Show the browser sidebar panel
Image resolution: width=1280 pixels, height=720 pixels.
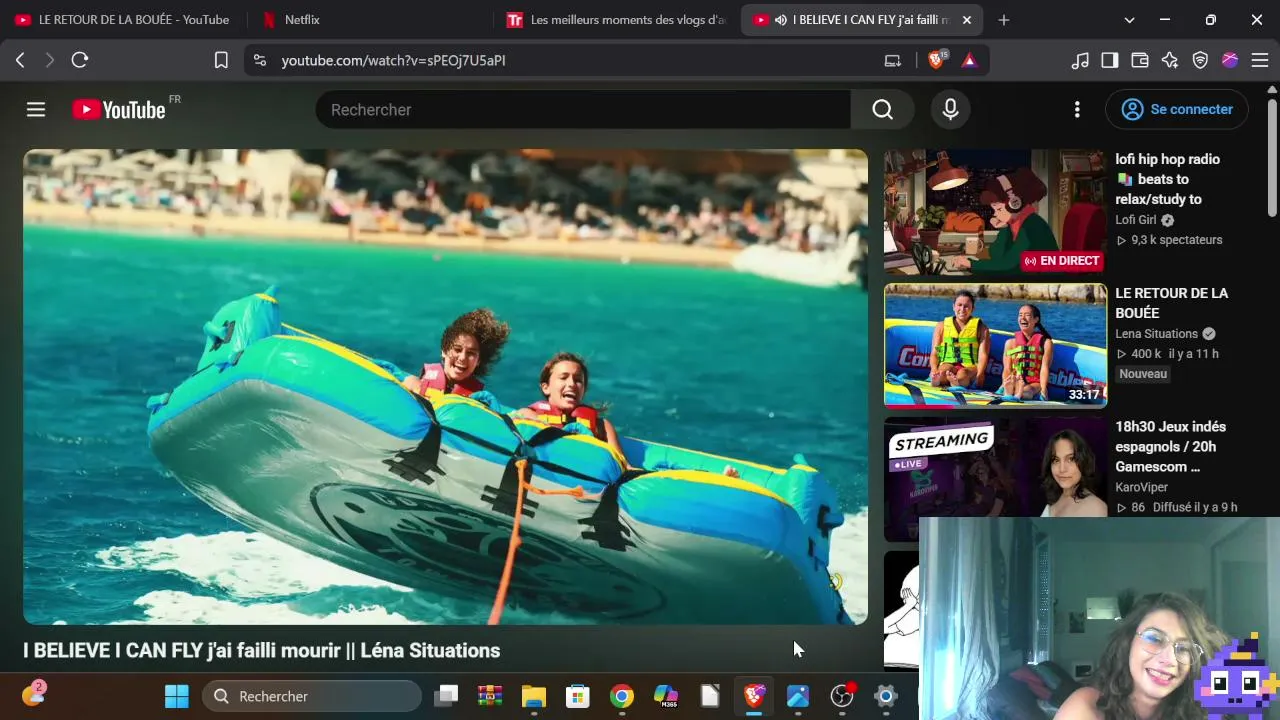tap(1110, 60)
